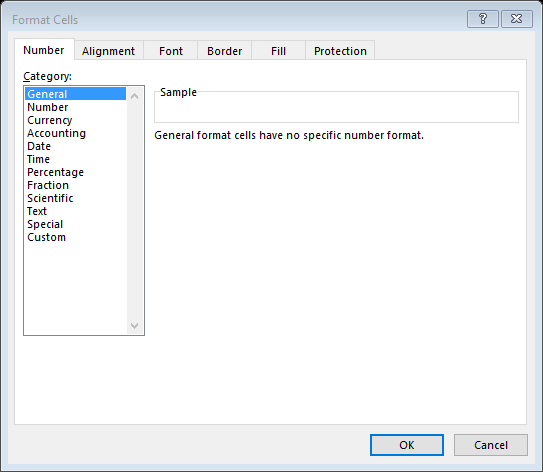Open the Protection tab
The image size is (543, 472).
(340, 51)
